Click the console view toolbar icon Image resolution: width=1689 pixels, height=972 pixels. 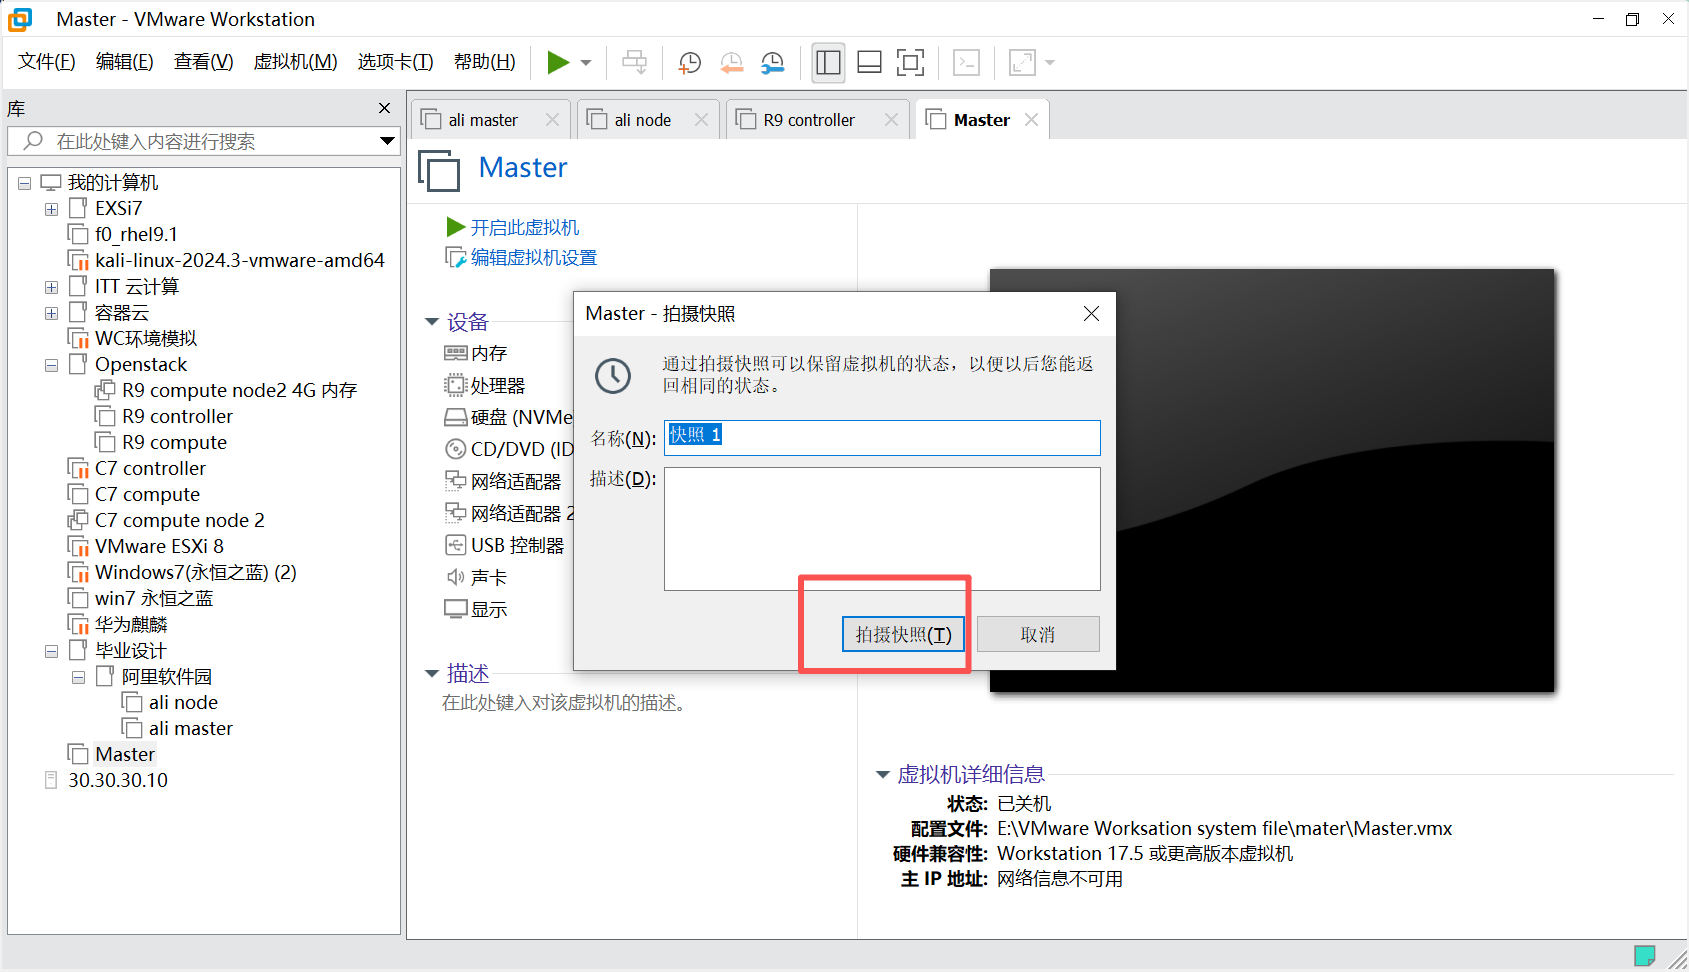point(966,63)
